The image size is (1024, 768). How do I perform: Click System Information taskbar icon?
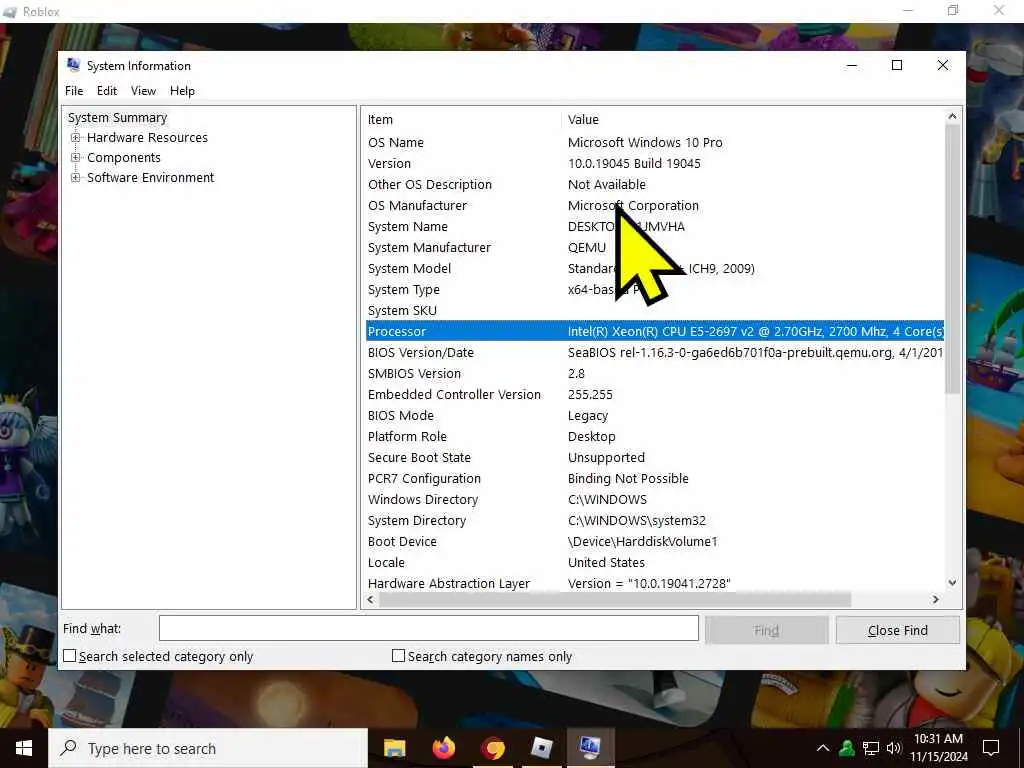point(590,748)
